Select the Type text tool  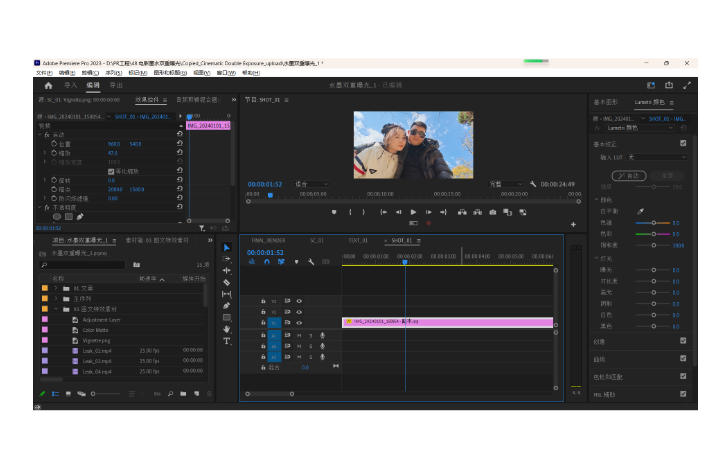pos(226,341)
